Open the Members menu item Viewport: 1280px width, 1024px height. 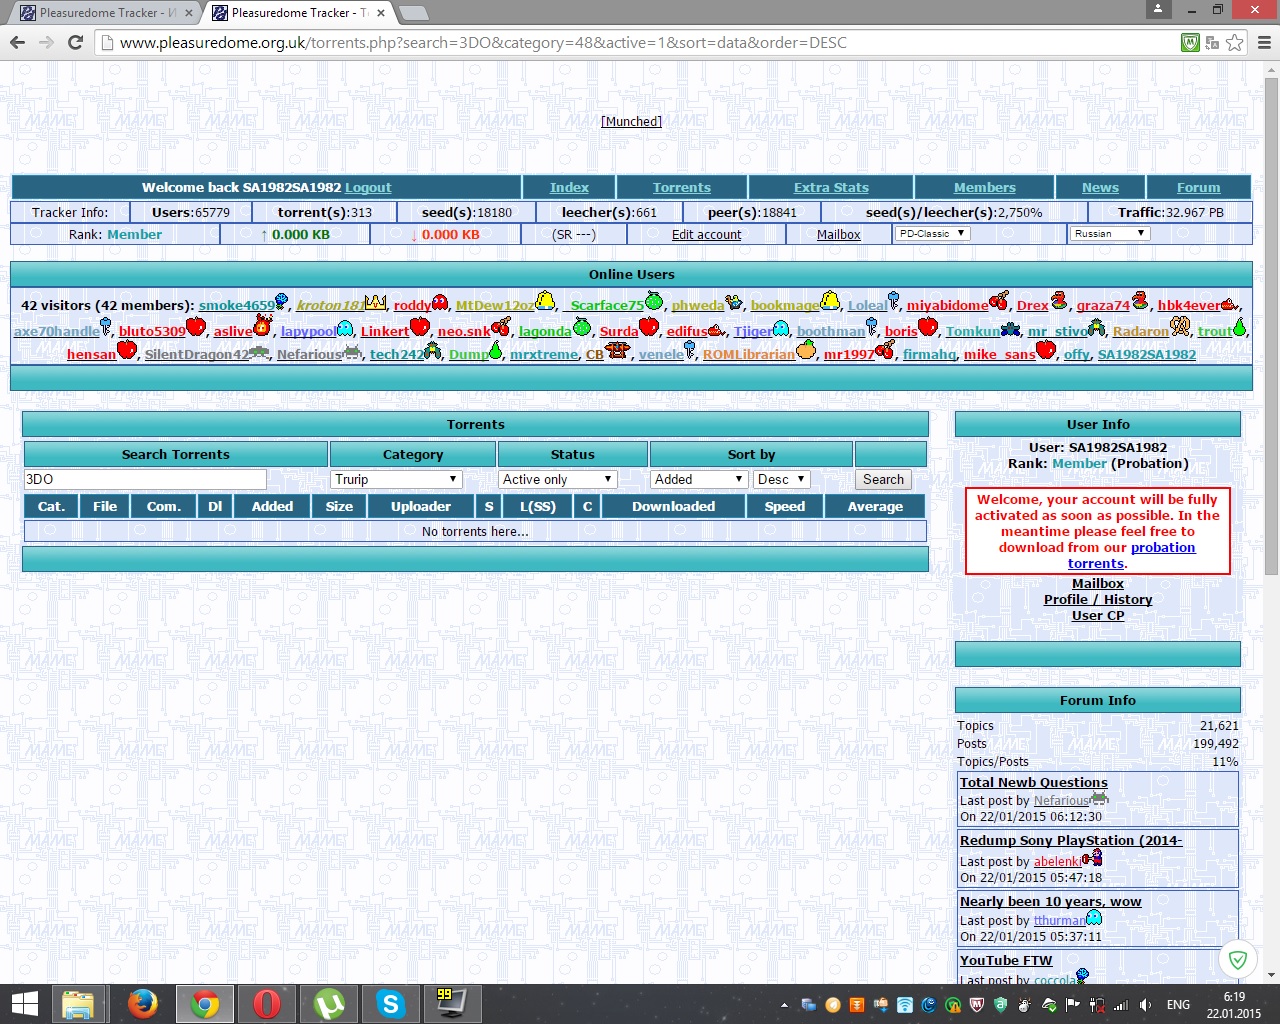pyautogui.click(x=984, y=187)
